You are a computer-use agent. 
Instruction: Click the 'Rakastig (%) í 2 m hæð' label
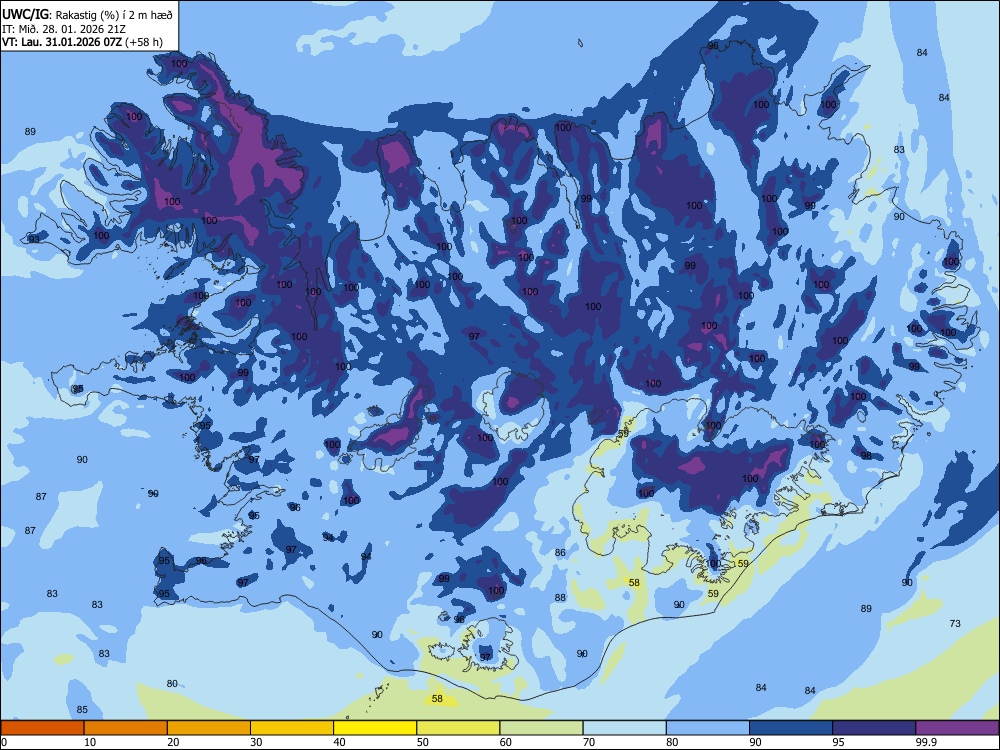[x=114, y=14]
